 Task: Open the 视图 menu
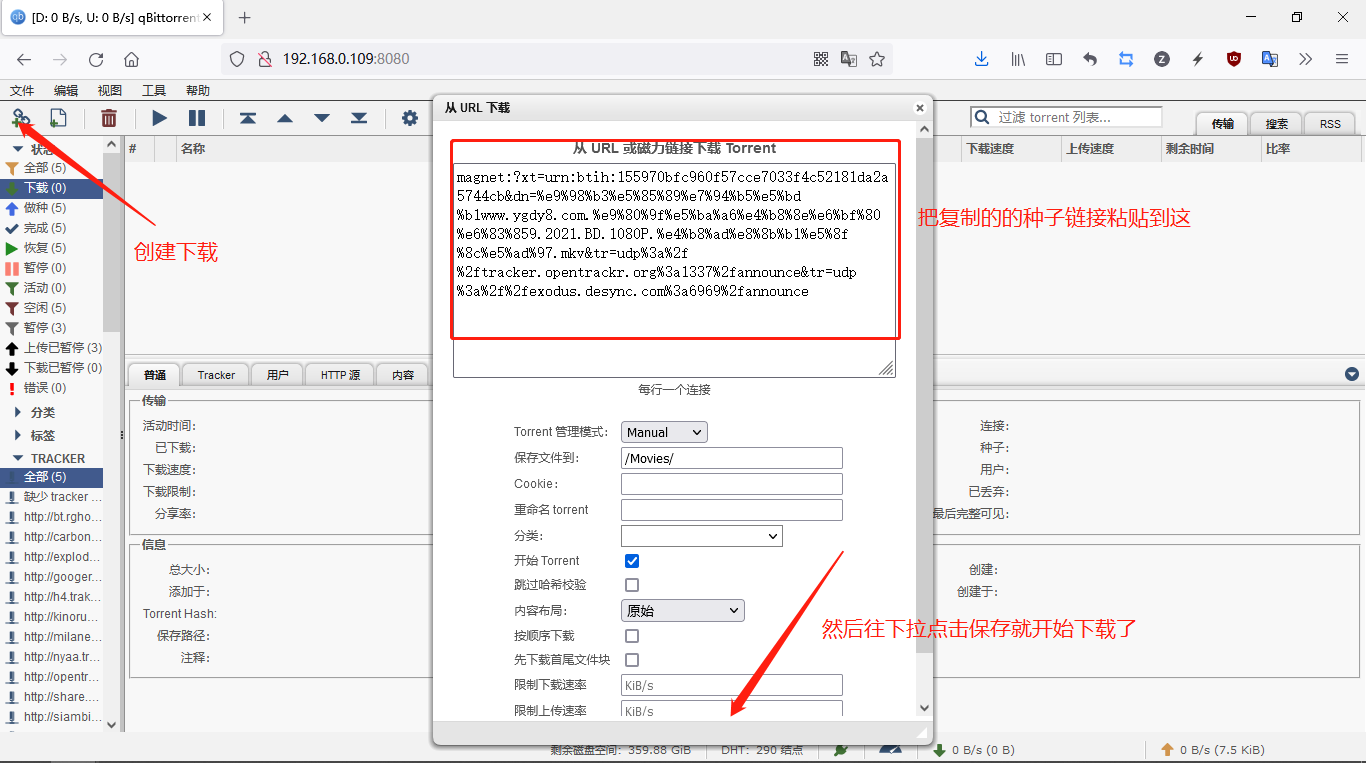110,90
